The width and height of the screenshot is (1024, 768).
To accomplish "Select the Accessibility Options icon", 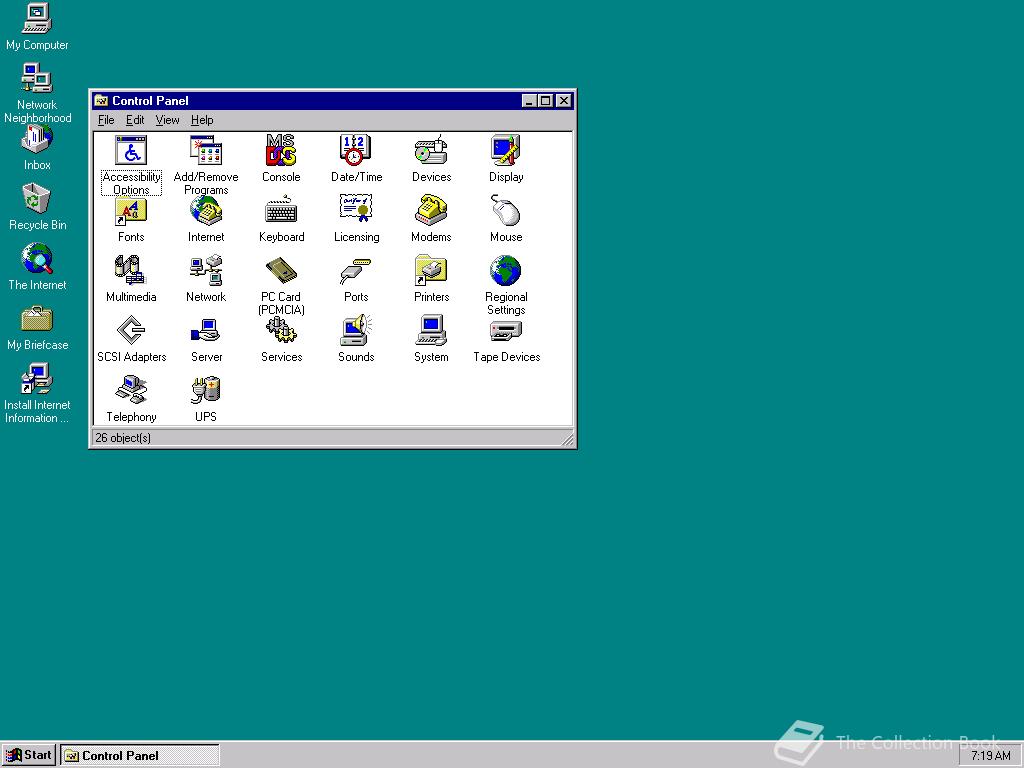I will point(131,150).
